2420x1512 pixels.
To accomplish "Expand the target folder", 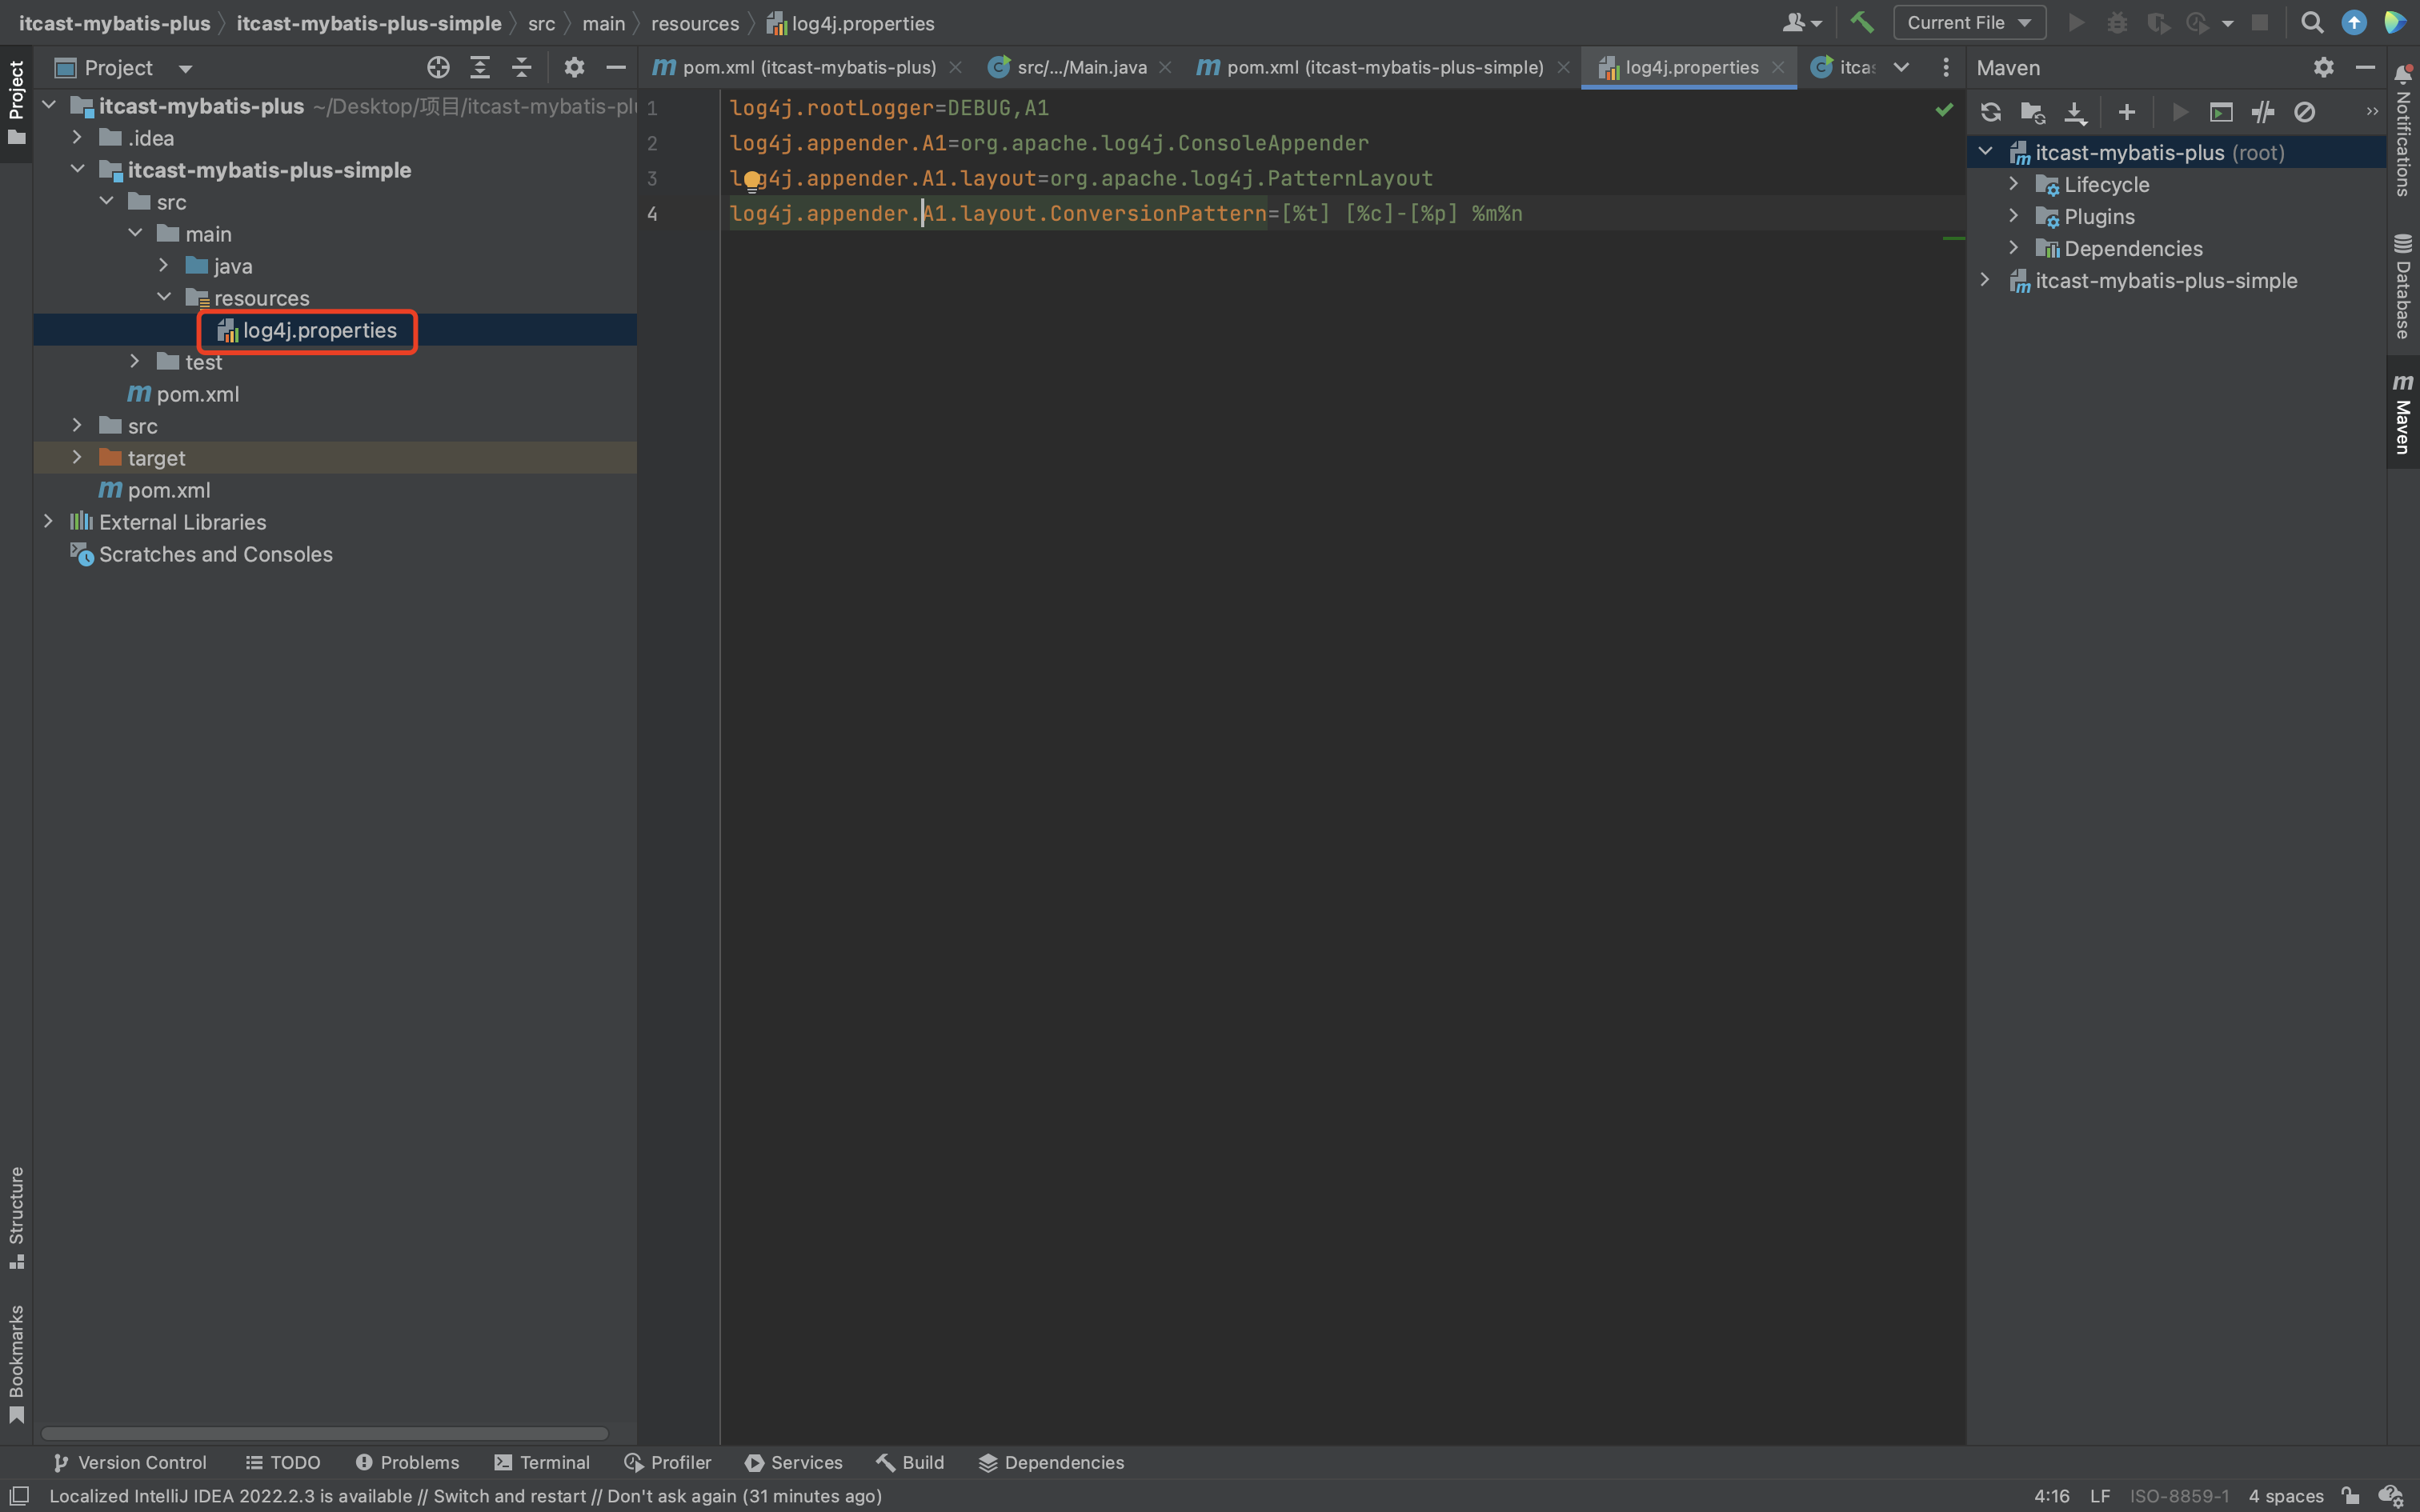I will (77, 458).
